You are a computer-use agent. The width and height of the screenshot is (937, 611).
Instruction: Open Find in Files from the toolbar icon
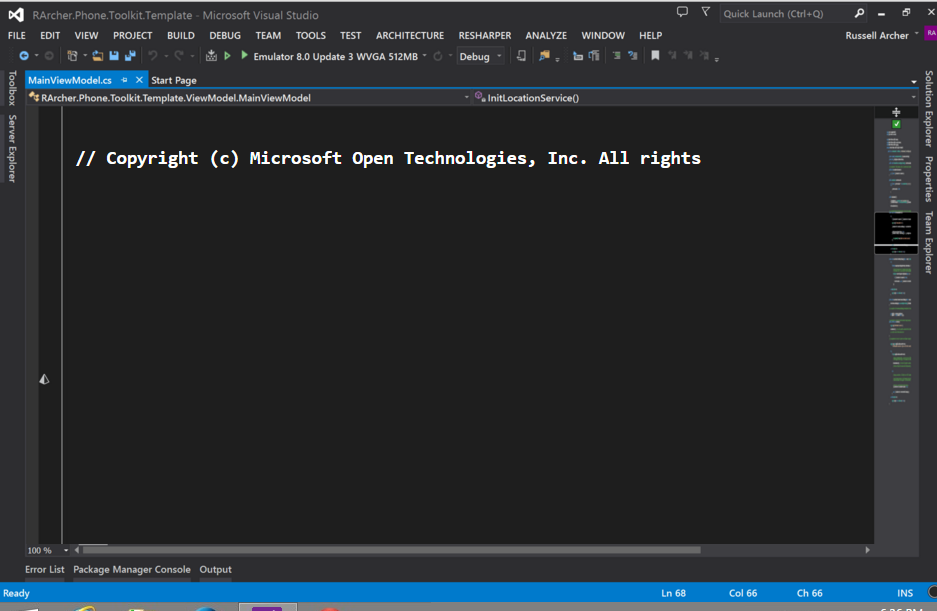[x=544, y=56]
